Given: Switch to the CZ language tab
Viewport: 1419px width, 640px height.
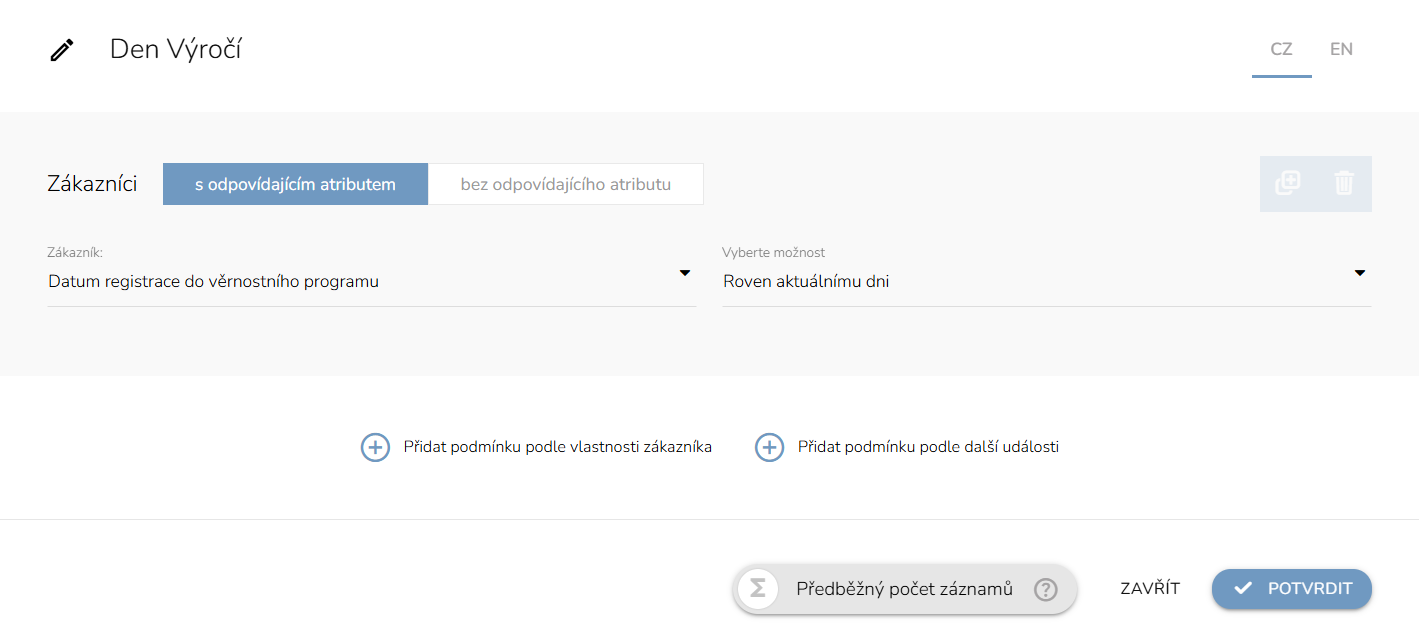Looking at the screenshot, I should click(x=1281, y=49).
